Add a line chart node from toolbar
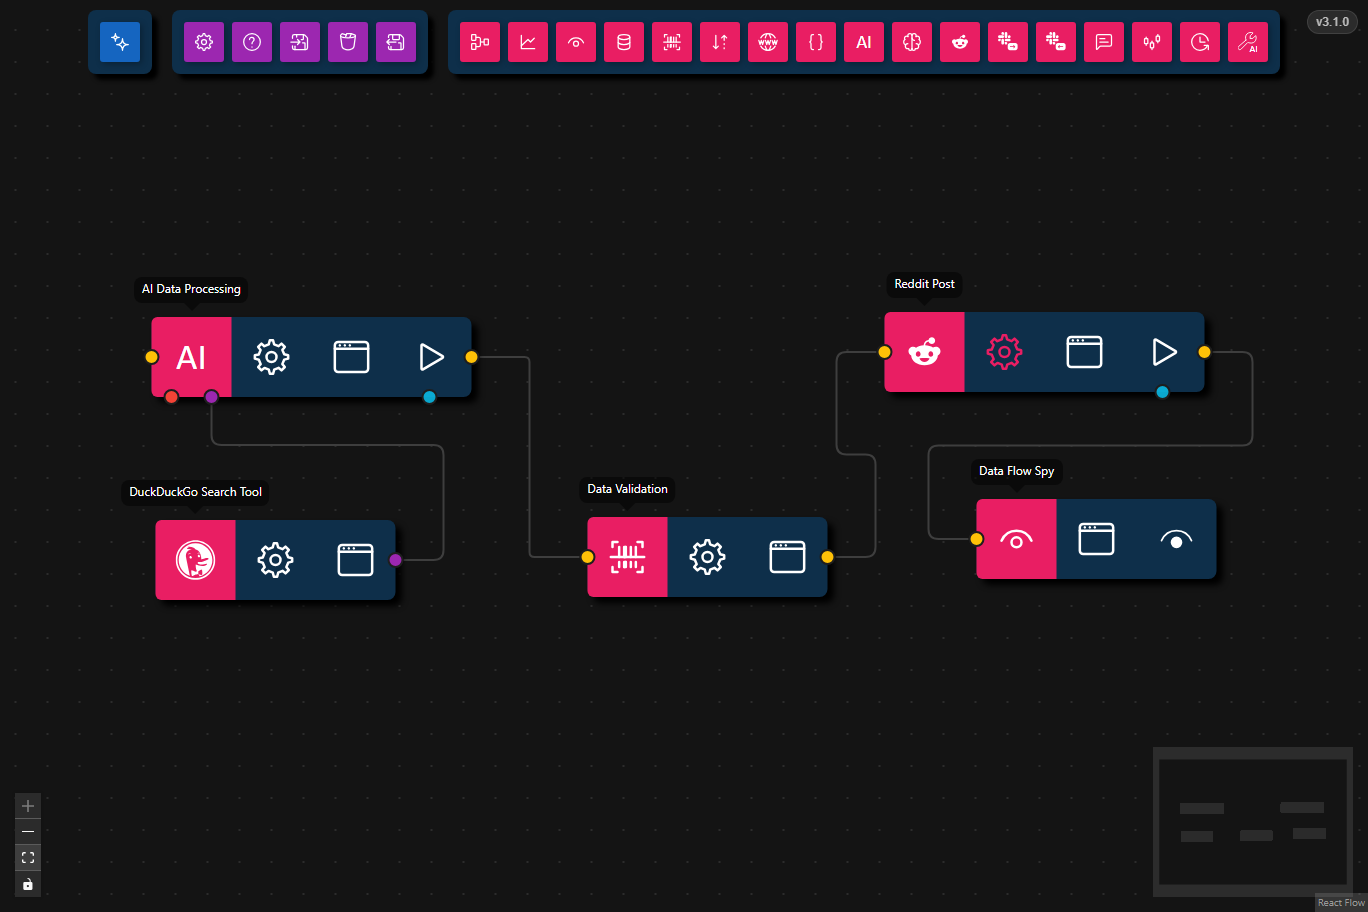 [528, 42]
